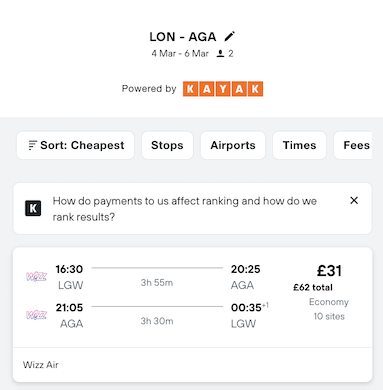Dismiss the ranking info banner
The height and width of the screenshot is (390, 383).
pos(354,200)
